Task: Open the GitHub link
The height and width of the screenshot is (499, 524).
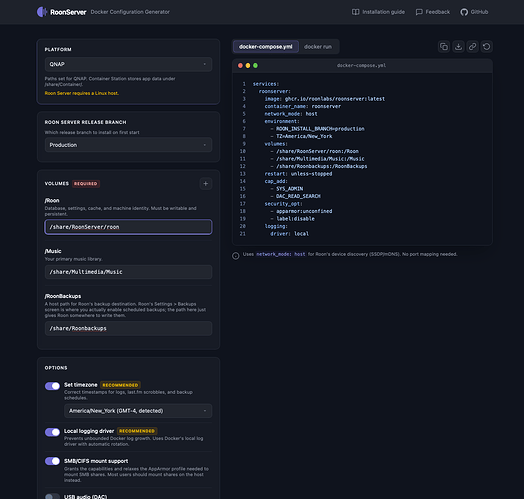Action: (474, 12)
